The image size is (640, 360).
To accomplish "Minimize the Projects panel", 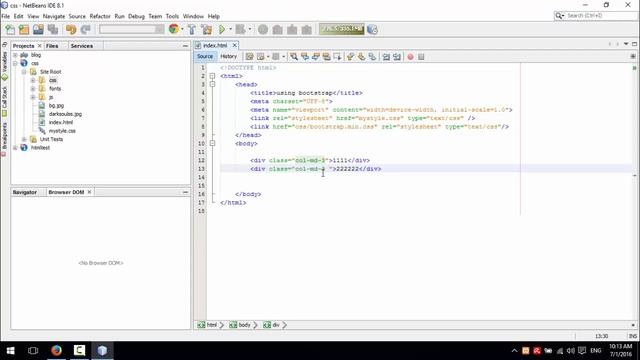I will point(185,46).
